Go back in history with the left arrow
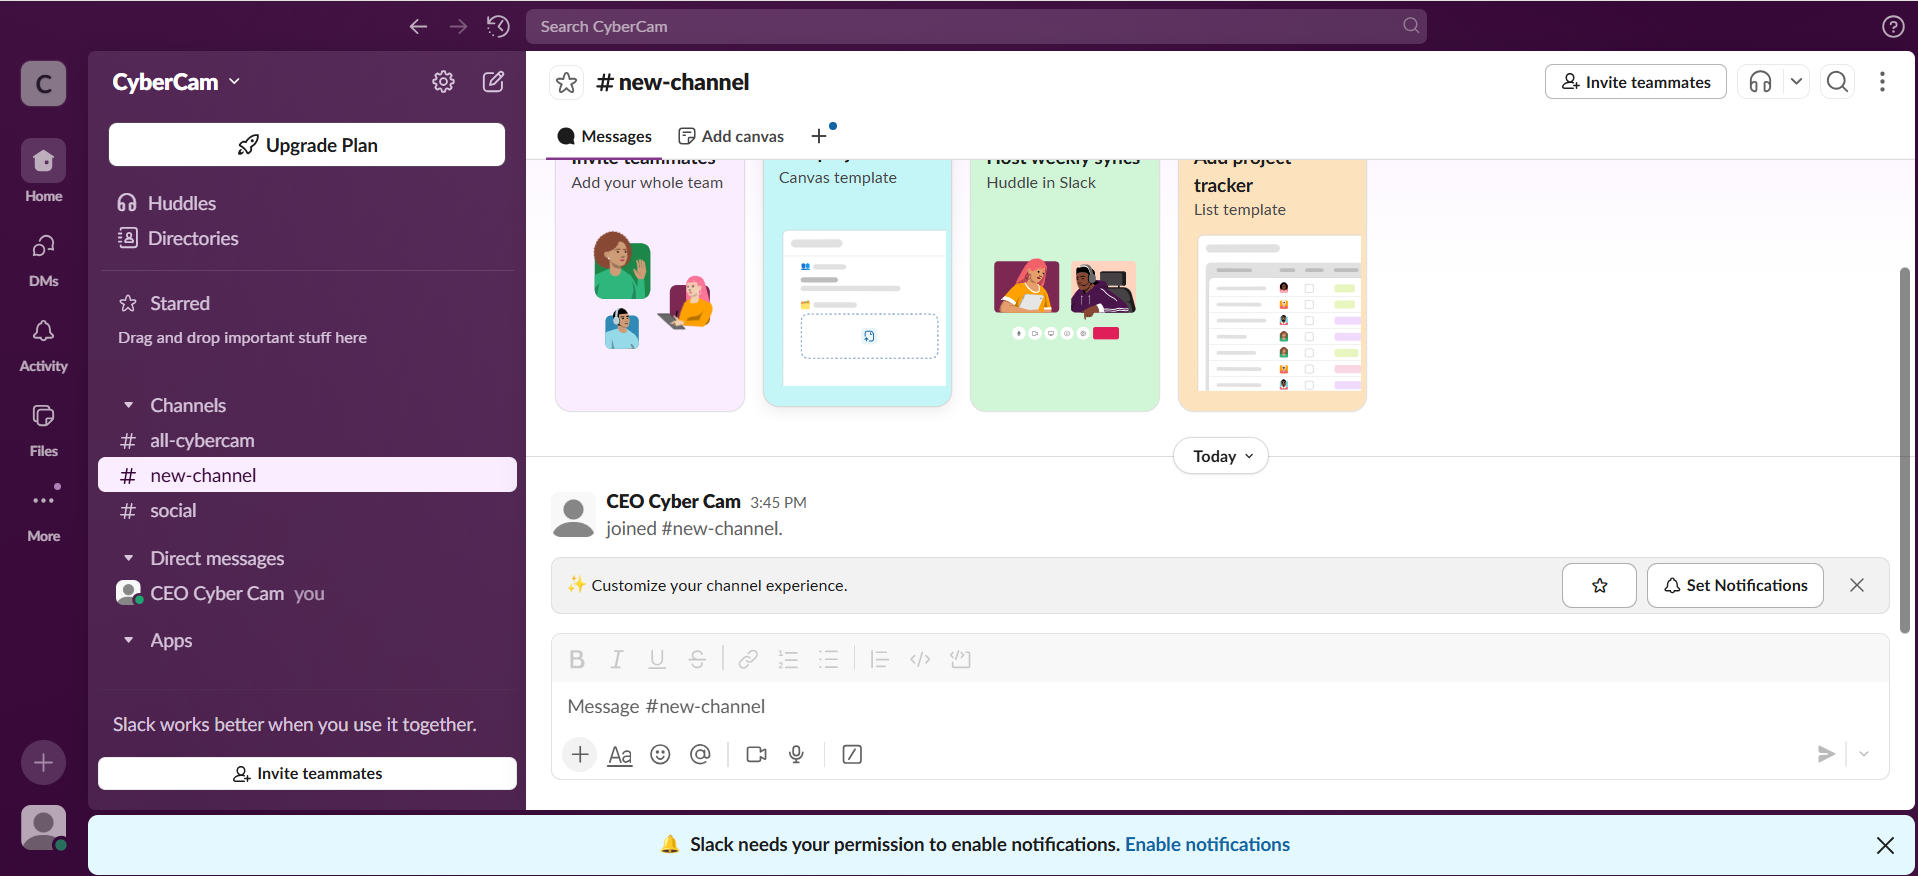 [x=418, y=27]
